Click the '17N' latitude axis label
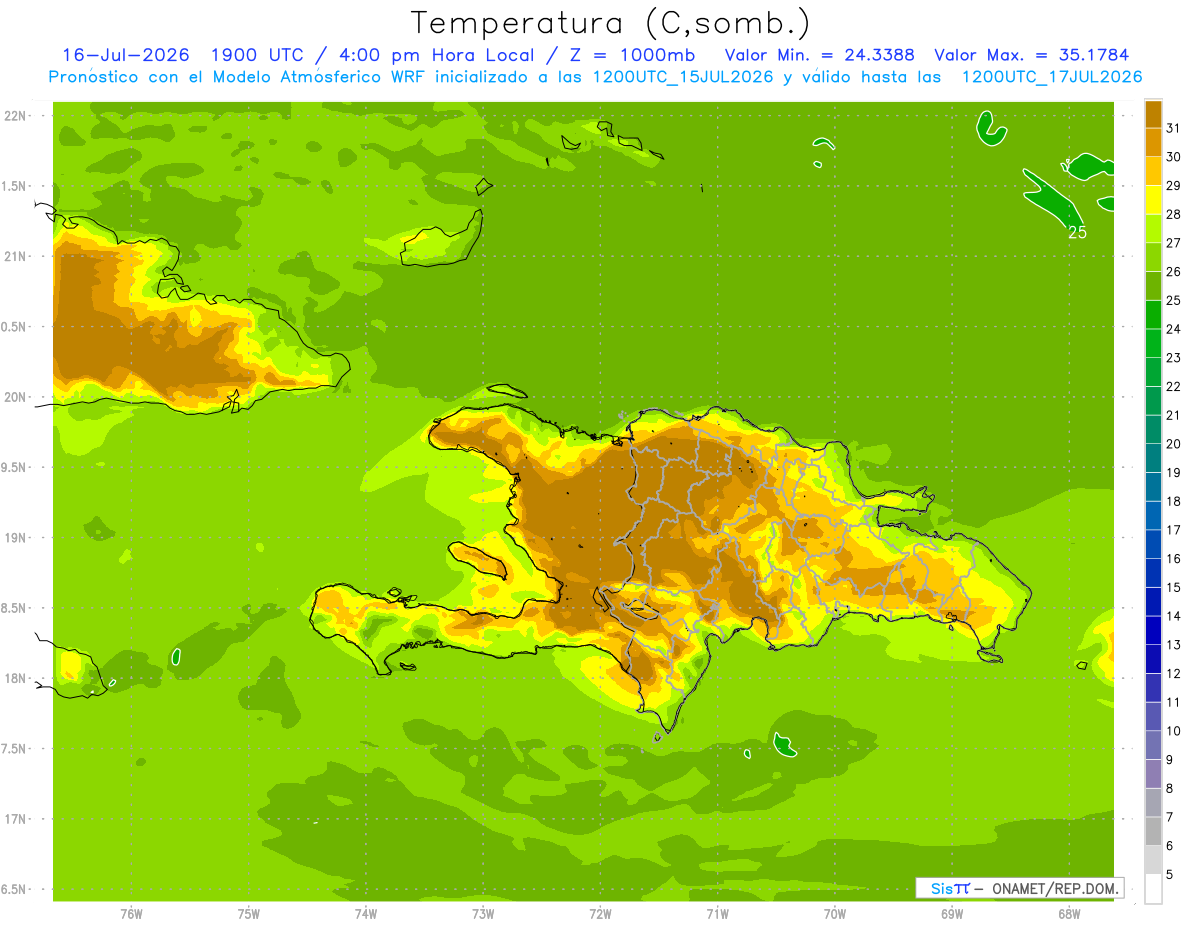1200x927 pixels. click(x=16, y=820)
